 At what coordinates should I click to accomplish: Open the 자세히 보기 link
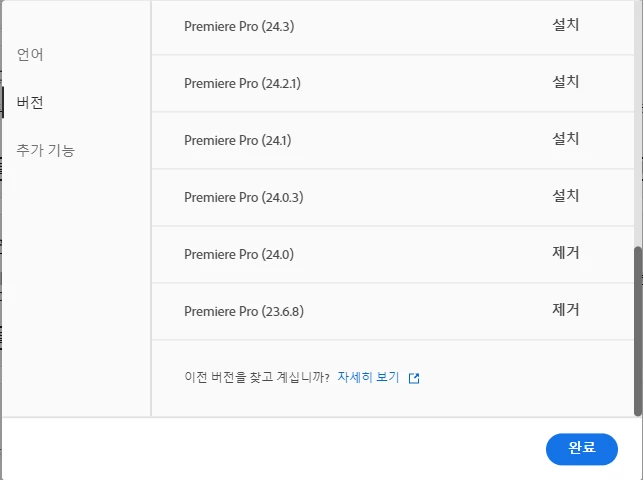368,378
